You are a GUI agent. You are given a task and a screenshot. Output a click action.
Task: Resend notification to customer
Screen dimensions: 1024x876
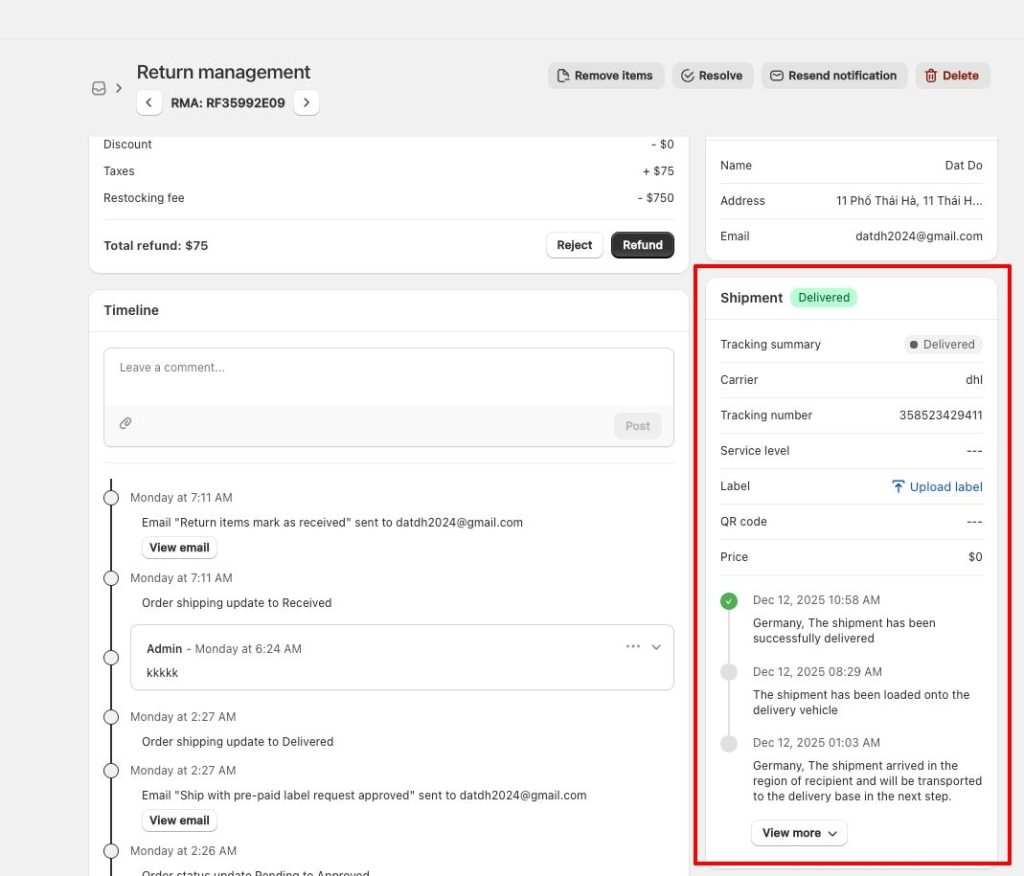(834, 76)
